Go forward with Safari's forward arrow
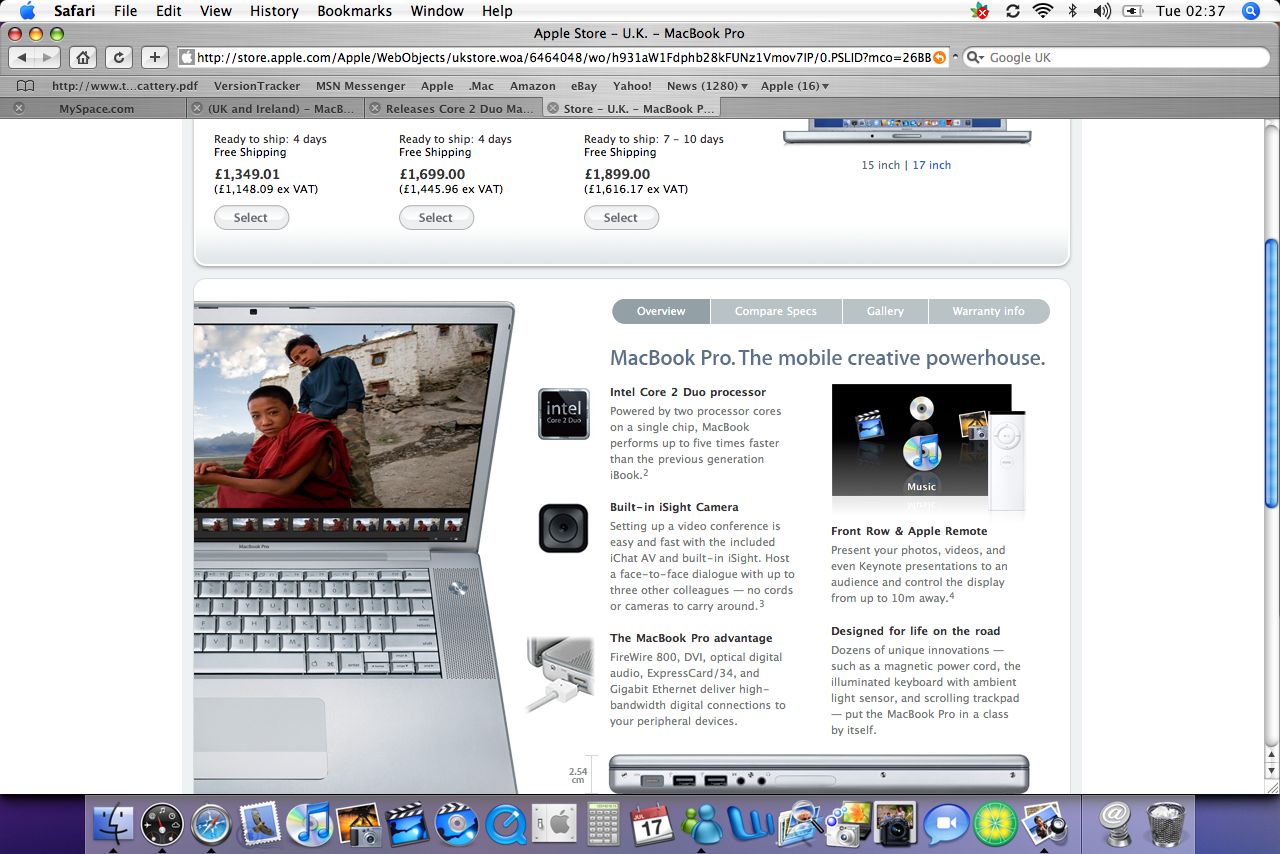 [47, 57]
